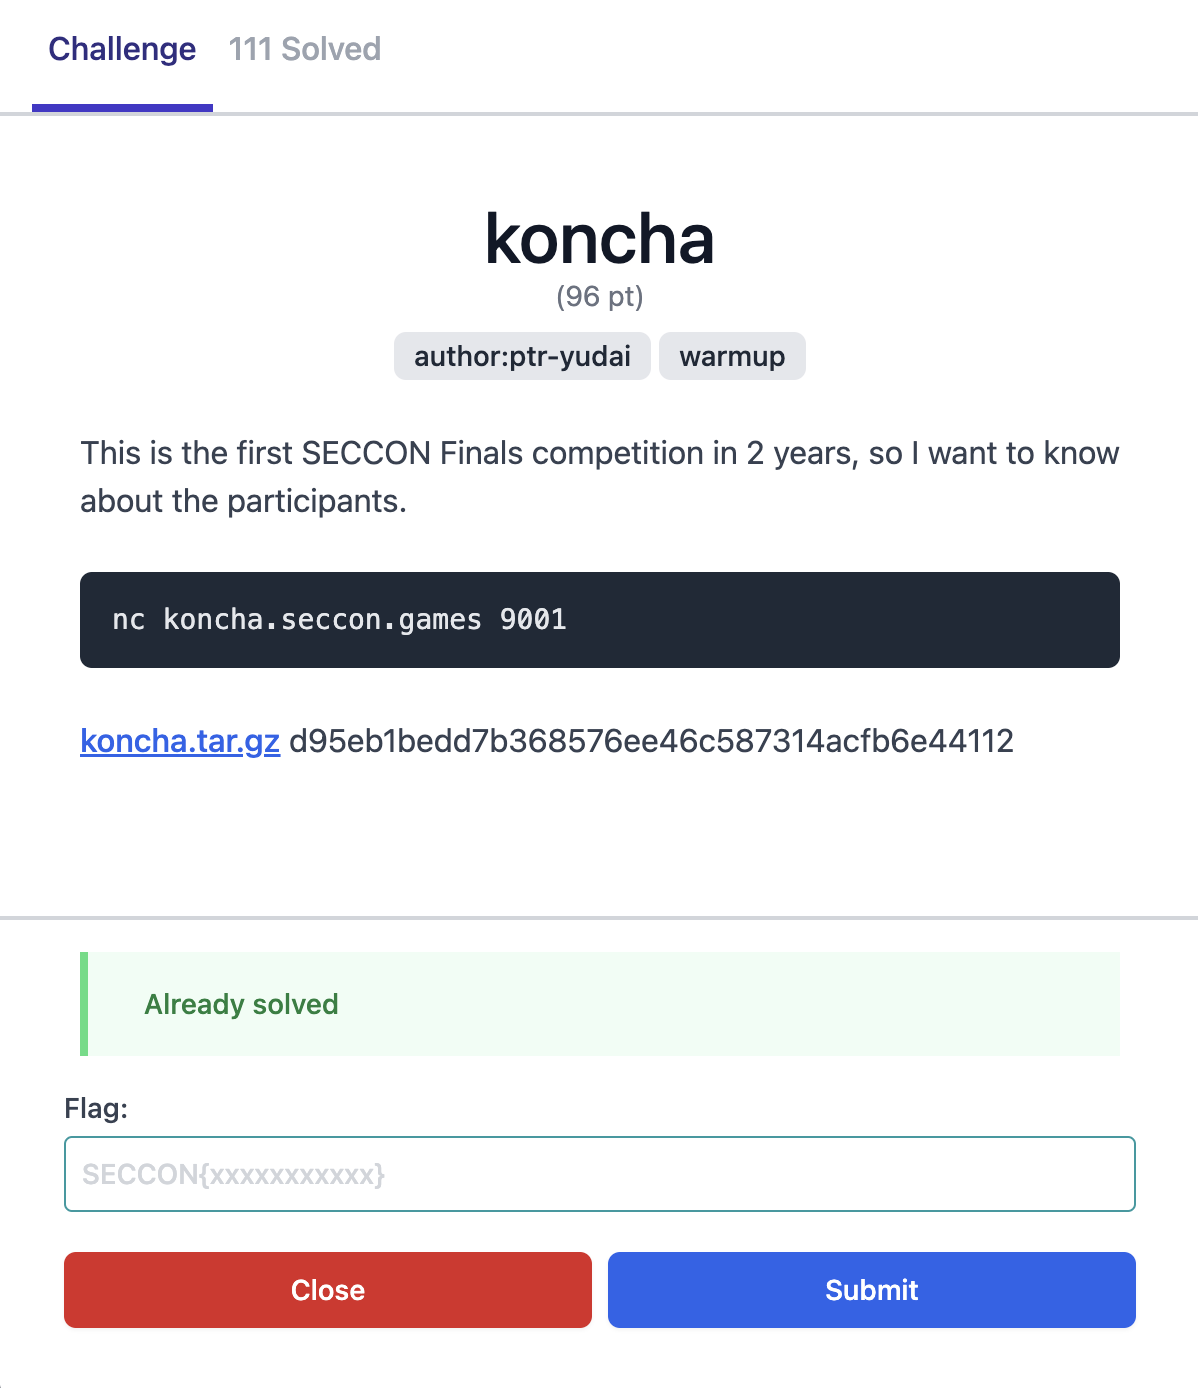Focus the Flag input field
Image resolution: width=1198 pixels, height=1388 pixels.
pos(600,1174)
